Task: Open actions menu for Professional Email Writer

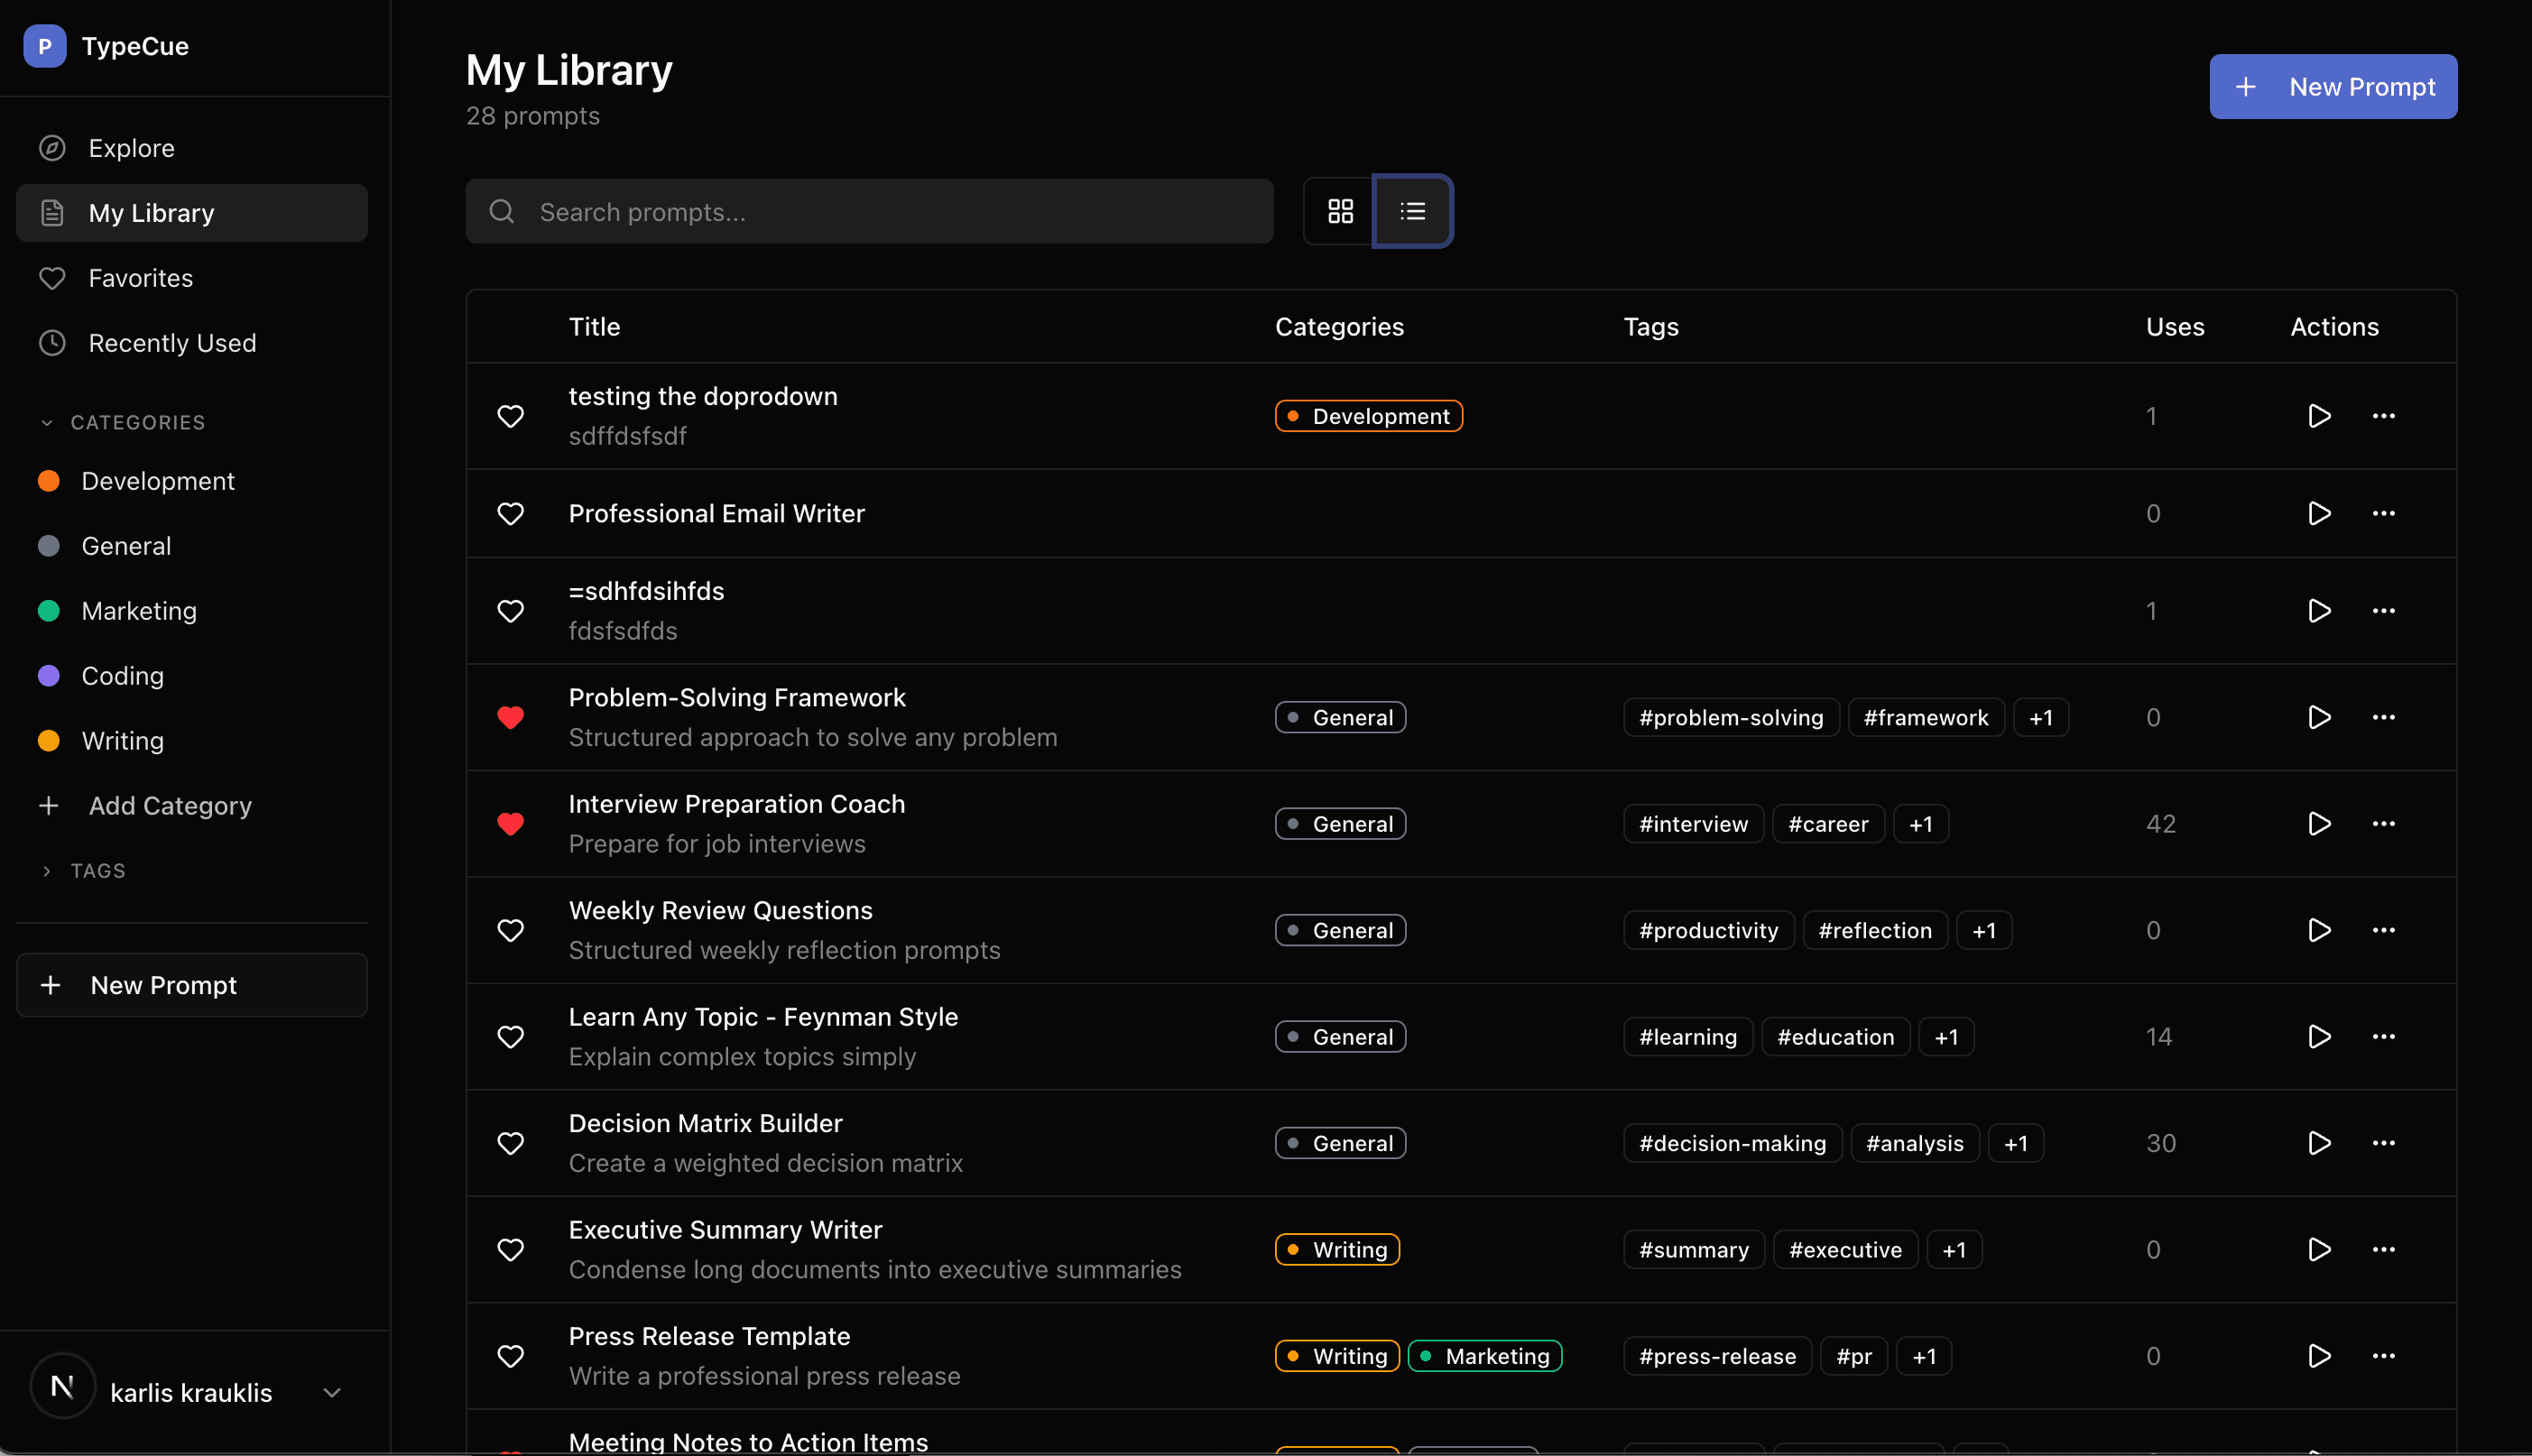Action: [2384, 513]
